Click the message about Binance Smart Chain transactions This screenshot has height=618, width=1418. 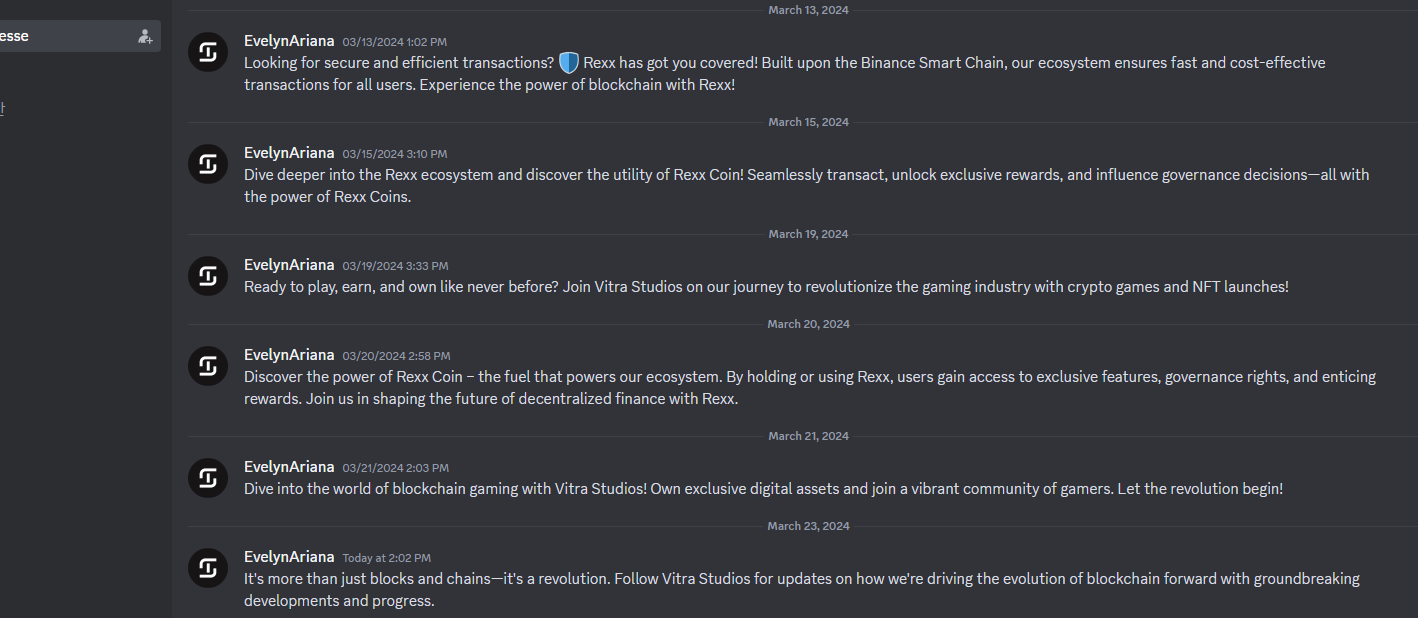pos(785,73)
